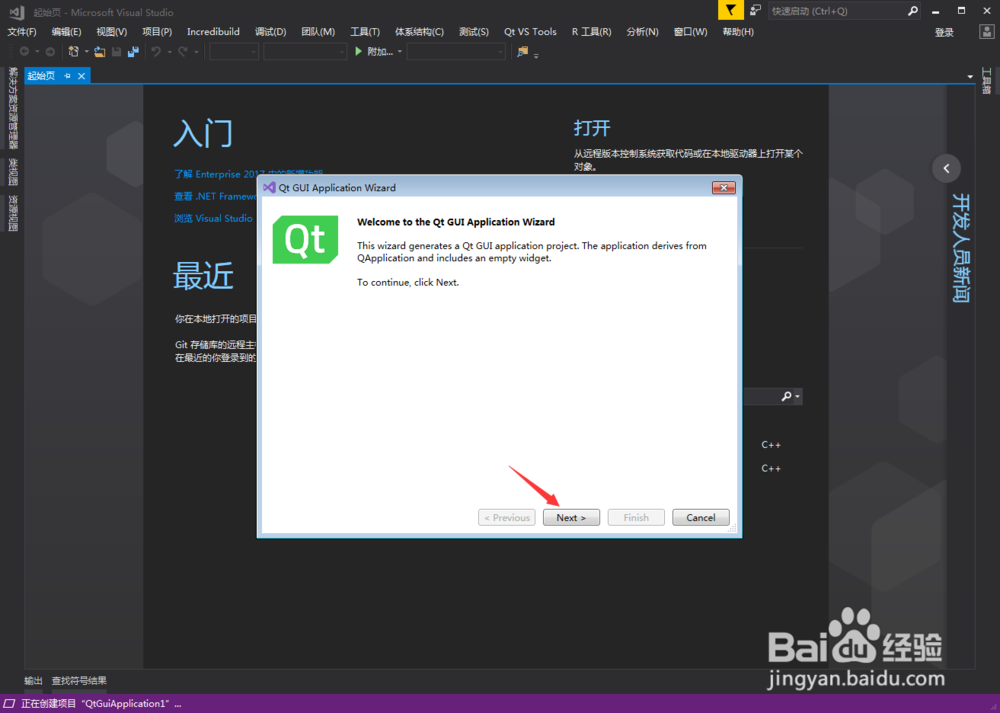Open the 分析(N) menu

[x=642, y=32]
